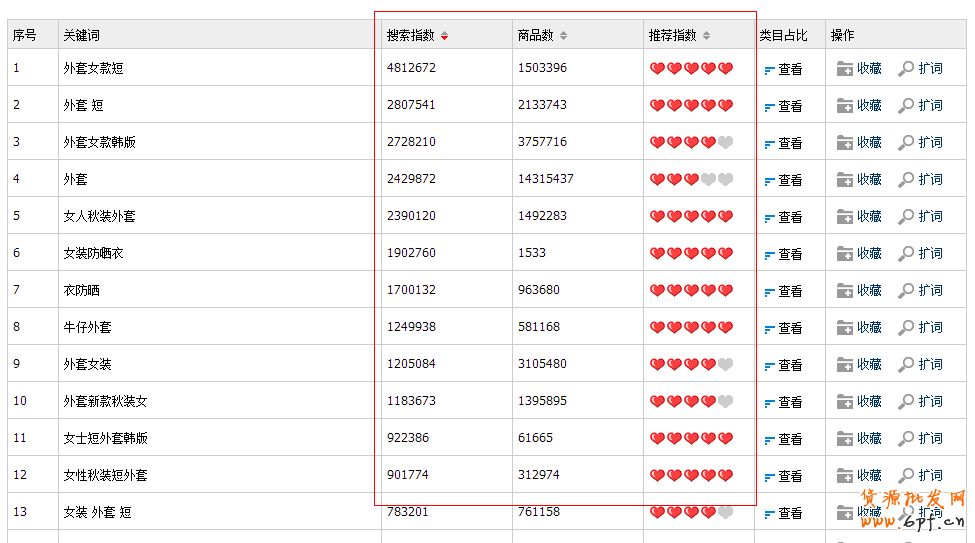Sort the 推荐指数 column

pos(706,36)
